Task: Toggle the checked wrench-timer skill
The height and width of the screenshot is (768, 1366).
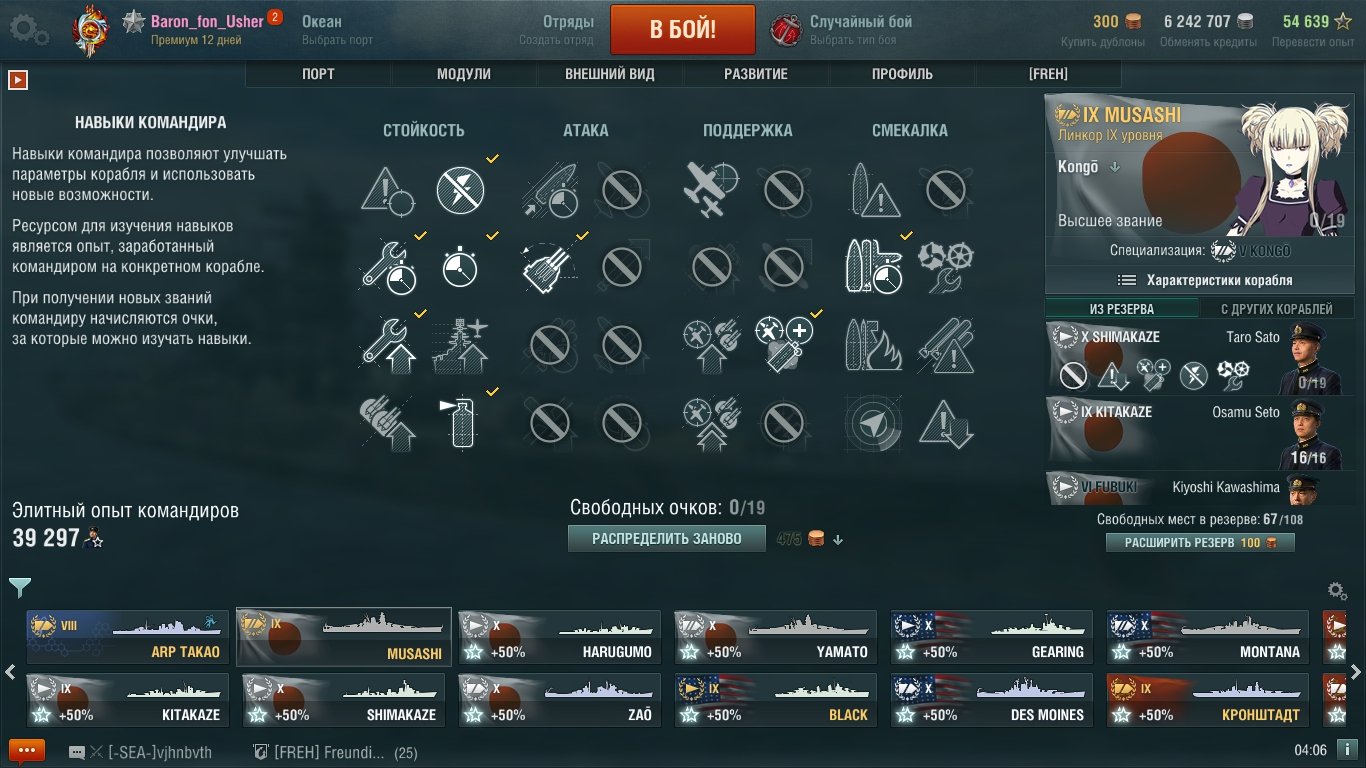Action: coord(389,265)
